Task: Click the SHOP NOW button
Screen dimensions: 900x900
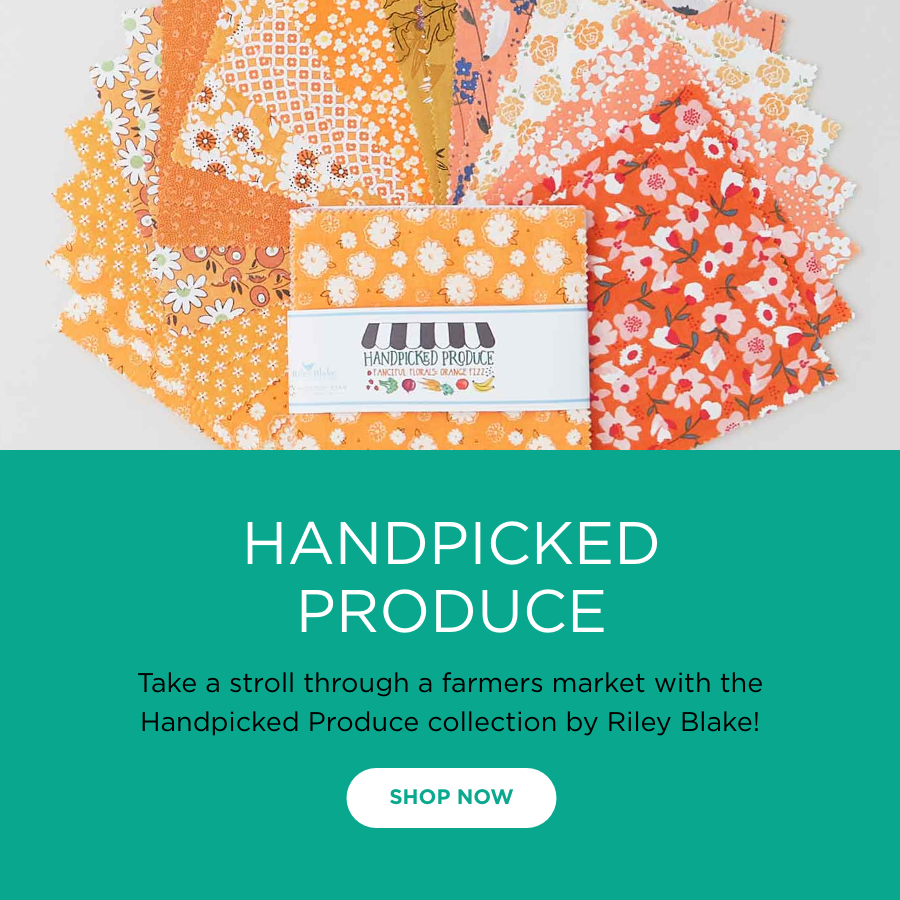Action: (451, 797)
